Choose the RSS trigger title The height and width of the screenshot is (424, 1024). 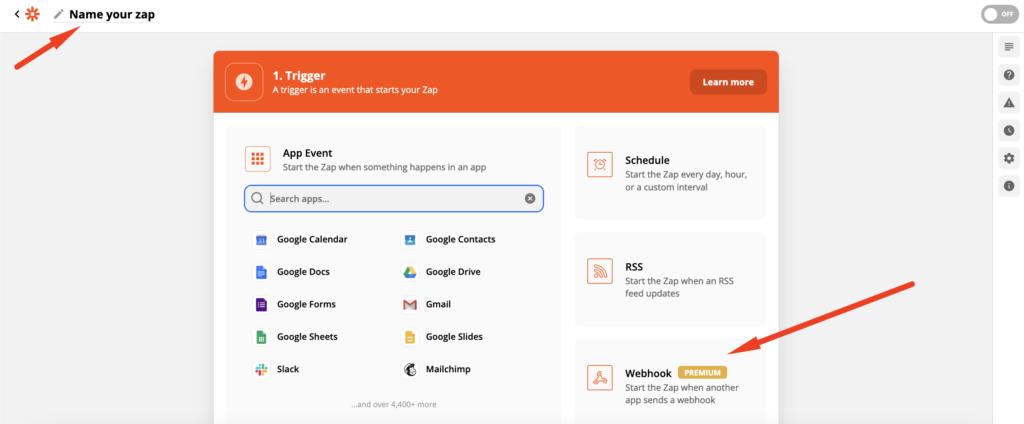pos(634,267)
